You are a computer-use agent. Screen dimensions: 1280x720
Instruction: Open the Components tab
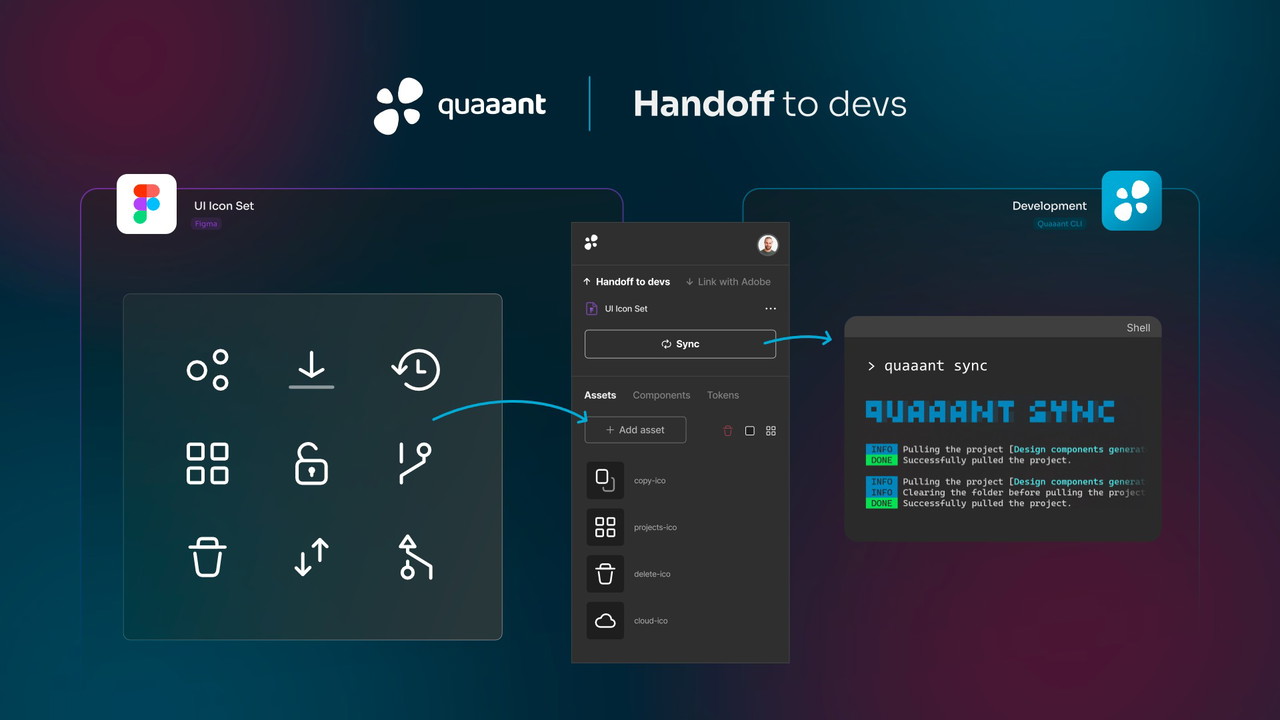(661, 395)
